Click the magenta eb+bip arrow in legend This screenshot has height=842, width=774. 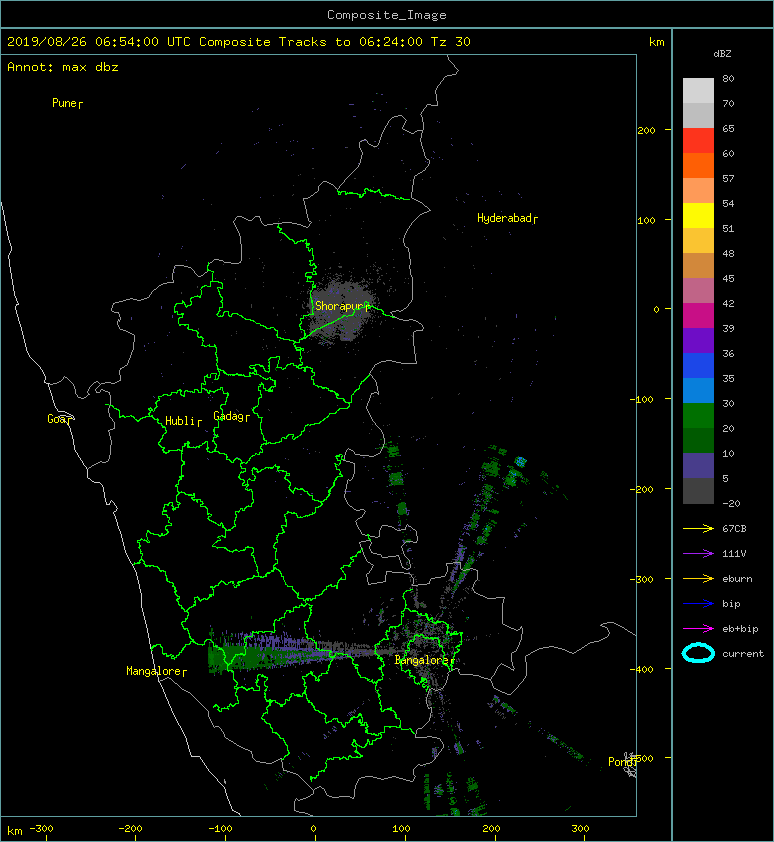(698, 629)
